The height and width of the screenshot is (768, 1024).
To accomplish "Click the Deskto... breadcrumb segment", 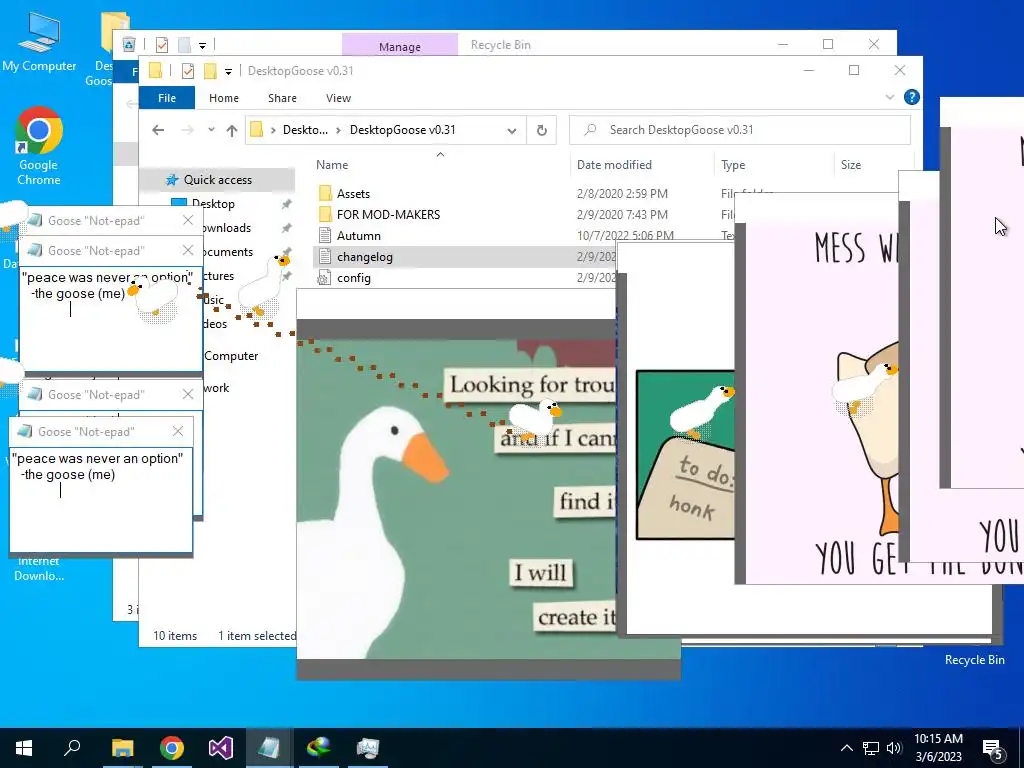I will pos(305,130).
